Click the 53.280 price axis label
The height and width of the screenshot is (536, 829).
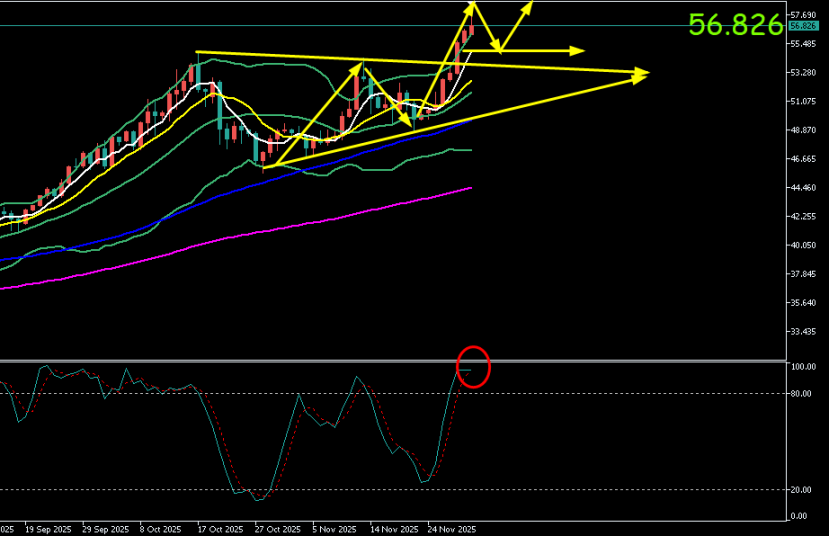[x=802, y=73]
